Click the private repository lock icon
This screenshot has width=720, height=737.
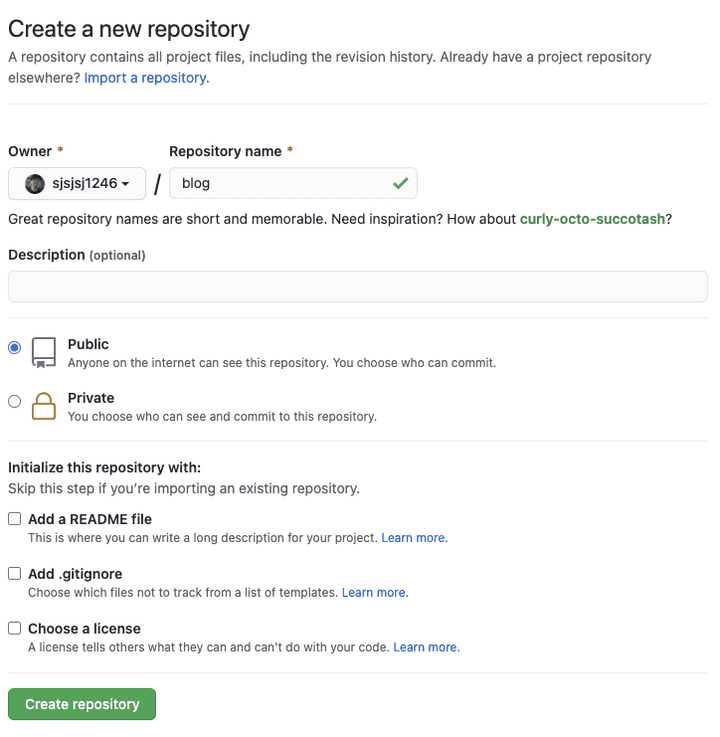pyautogui.click(x=43, y=405)
